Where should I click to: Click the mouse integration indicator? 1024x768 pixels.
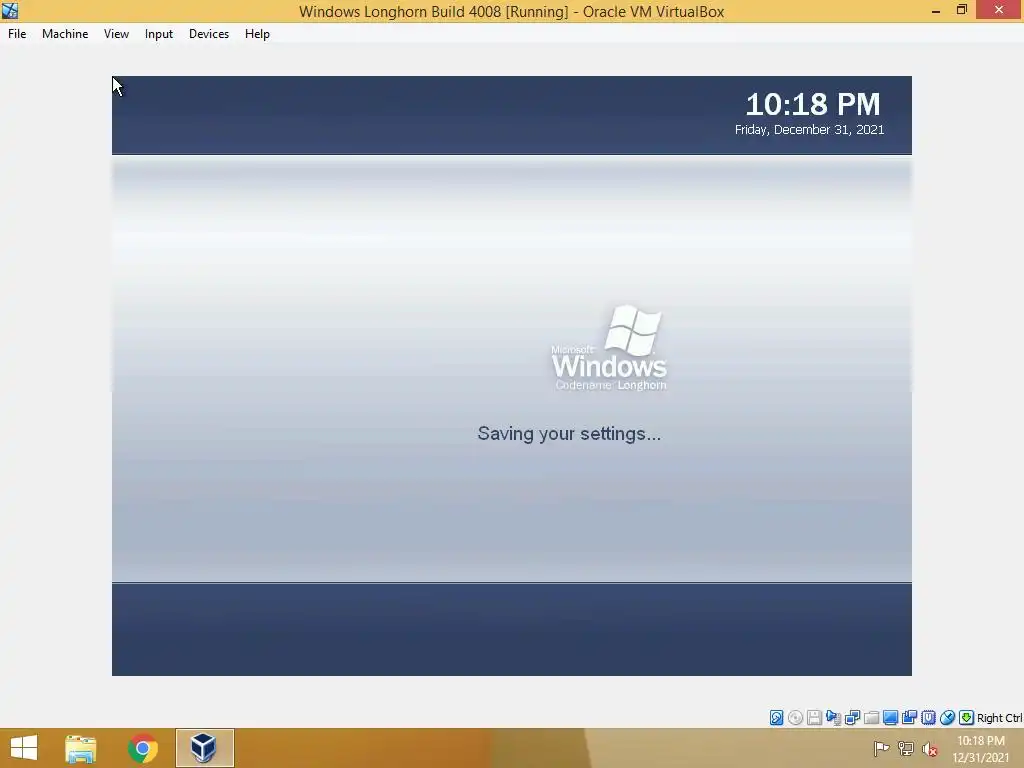[947, 718]
